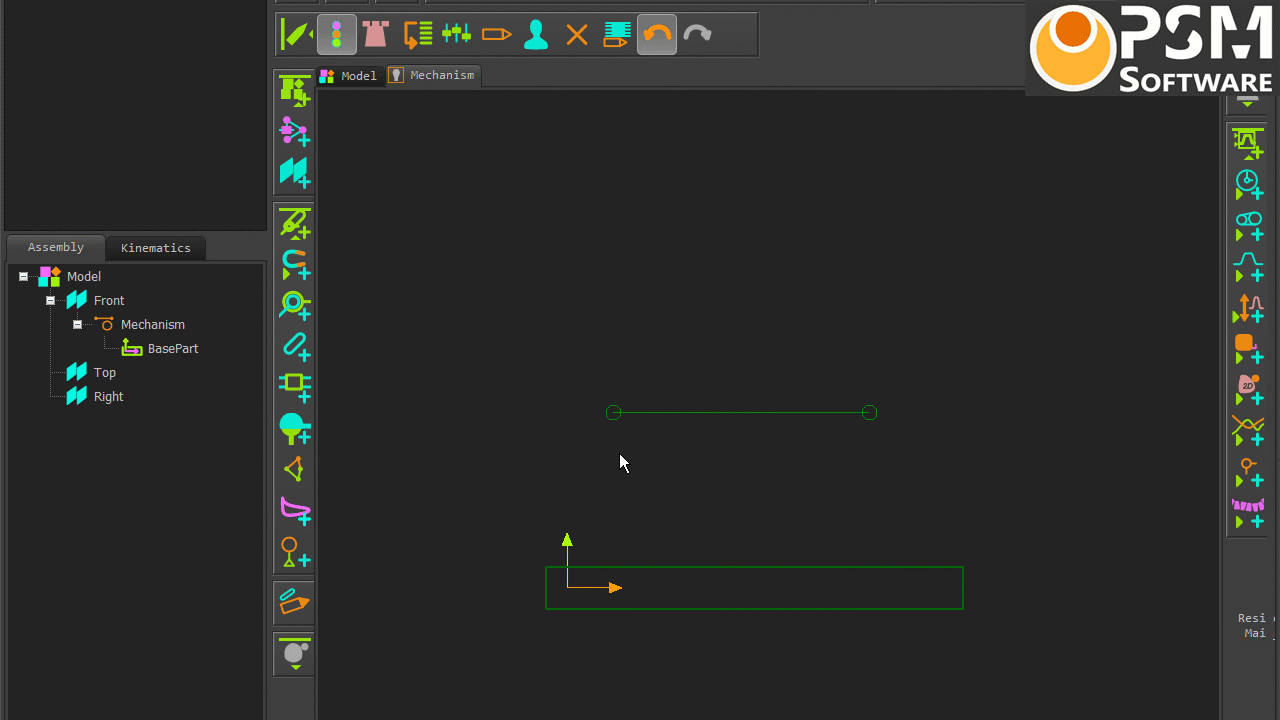Collapse the Model tree node
The image size is (1280, 720).
[x=24, y=277]
